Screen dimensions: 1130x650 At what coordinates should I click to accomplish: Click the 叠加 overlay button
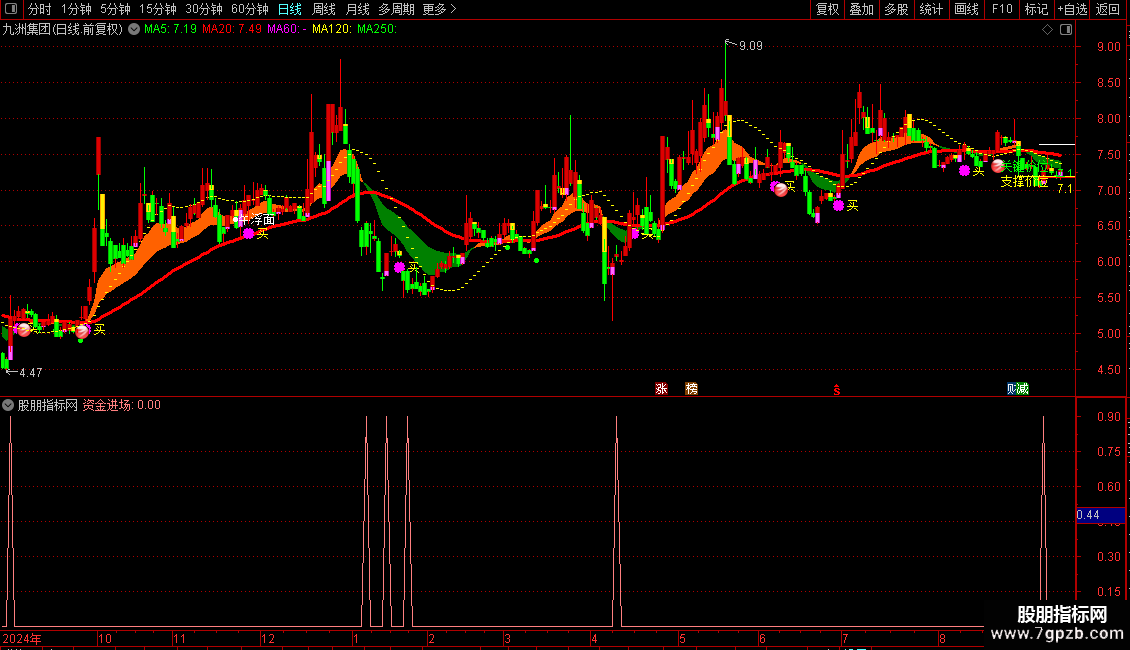pyautogui.click(x=862, y=9)
